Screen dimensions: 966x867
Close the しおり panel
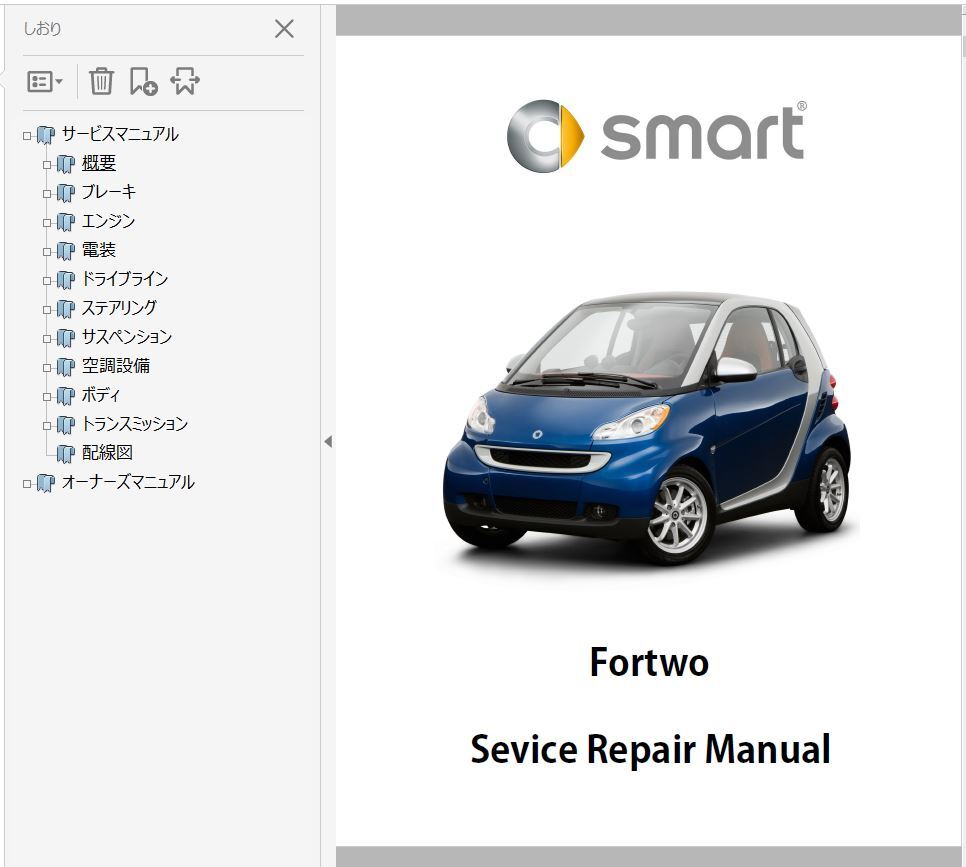284,29
